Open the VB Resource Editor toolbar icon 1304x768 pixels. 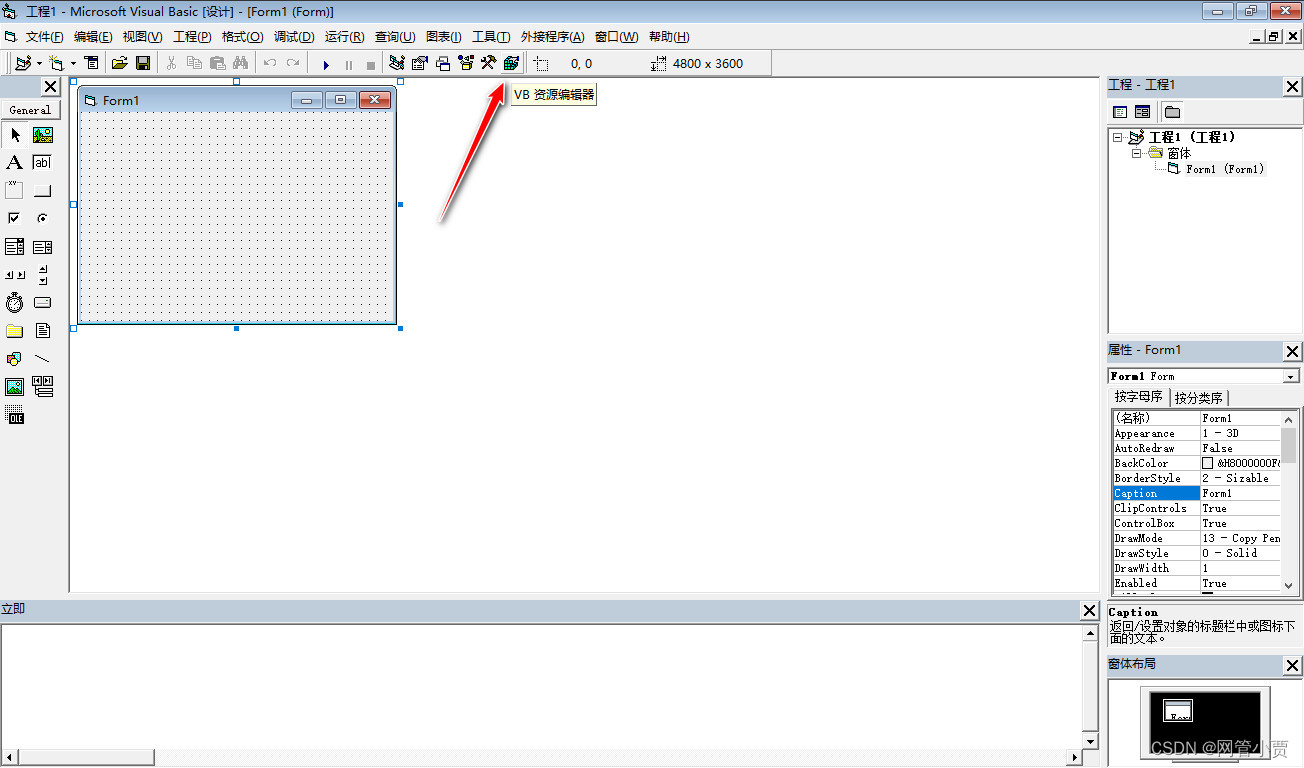coord(512,63)
